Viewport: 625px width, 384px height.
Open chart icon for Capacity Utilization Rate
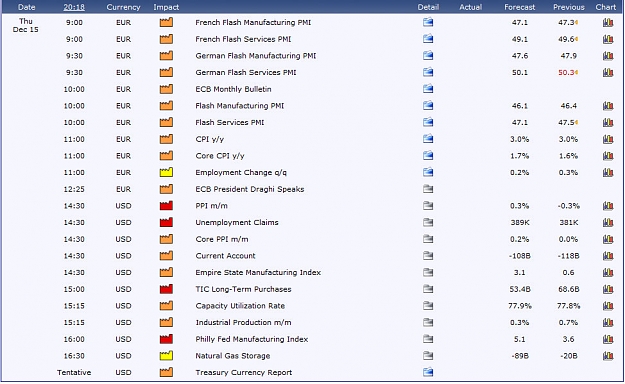click(x=608, y=306)
